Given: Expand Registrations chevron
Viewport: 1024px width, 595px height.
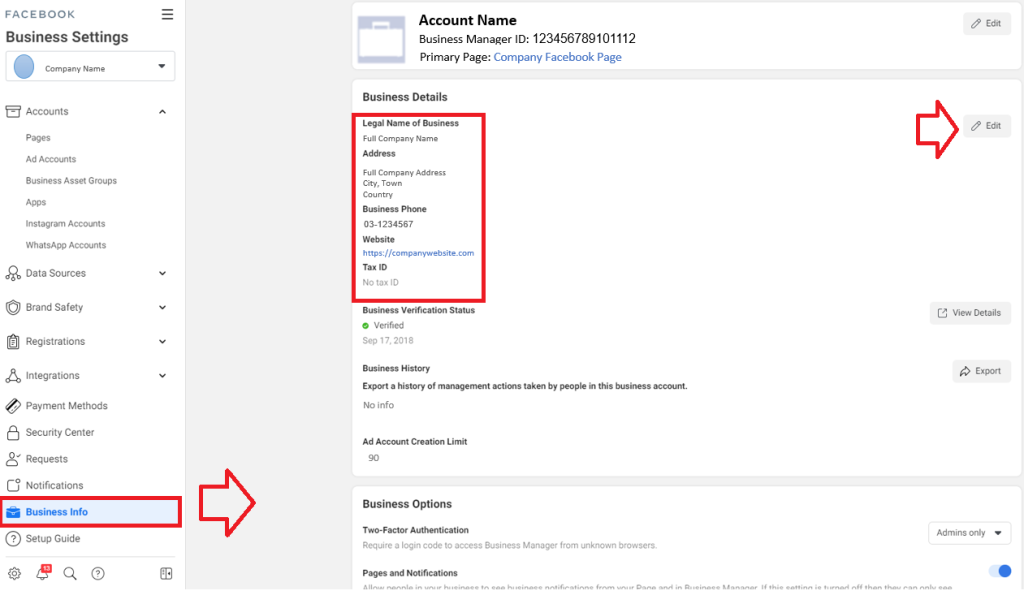Looking at the screenshot, I should (x=163, y=342).
